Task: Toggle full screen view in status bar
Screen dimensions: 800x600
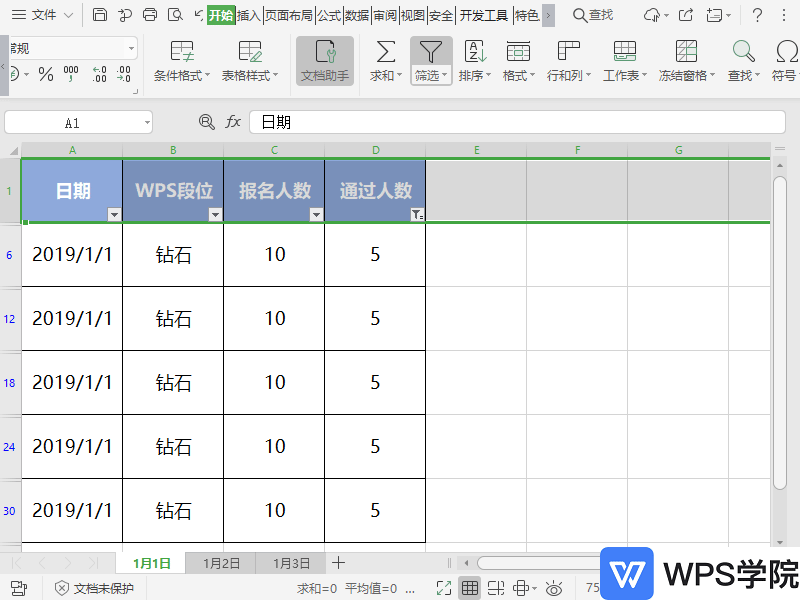Action: (x=443, y=588)
